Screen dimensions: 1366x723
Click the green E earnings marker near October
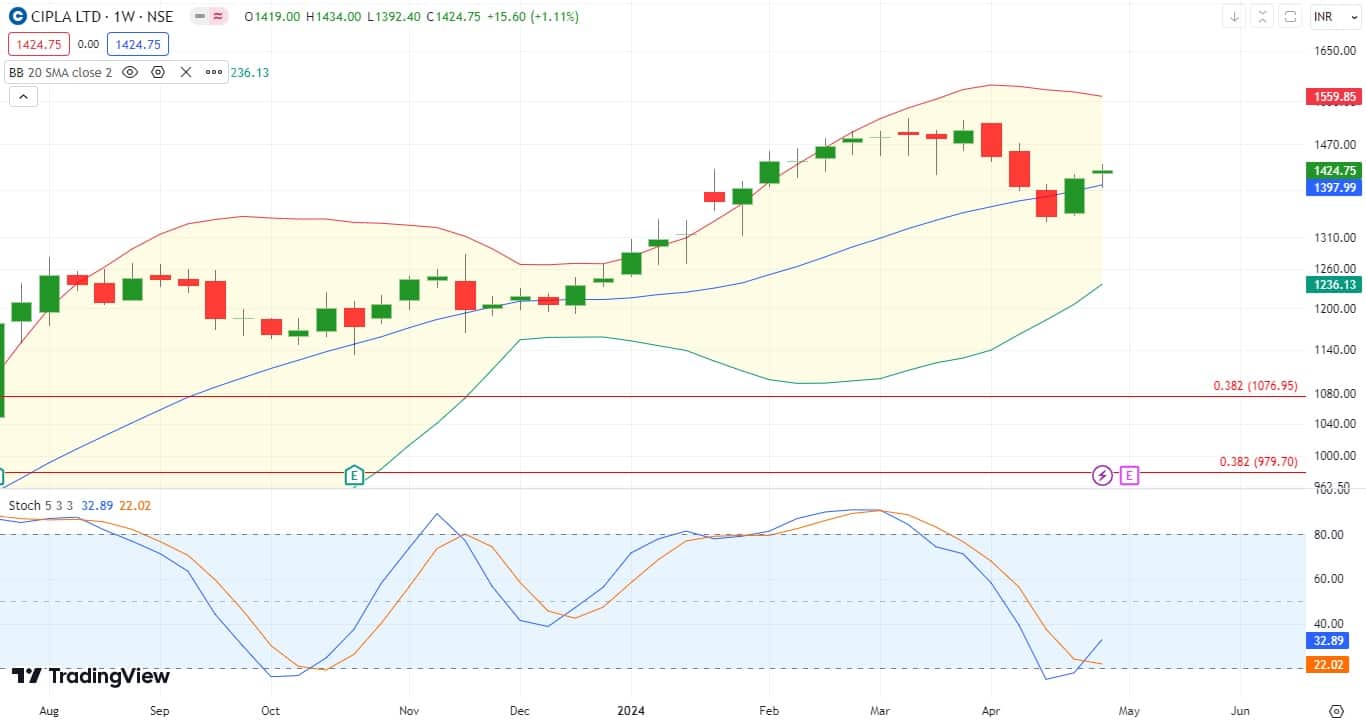(x=353, y=475)
